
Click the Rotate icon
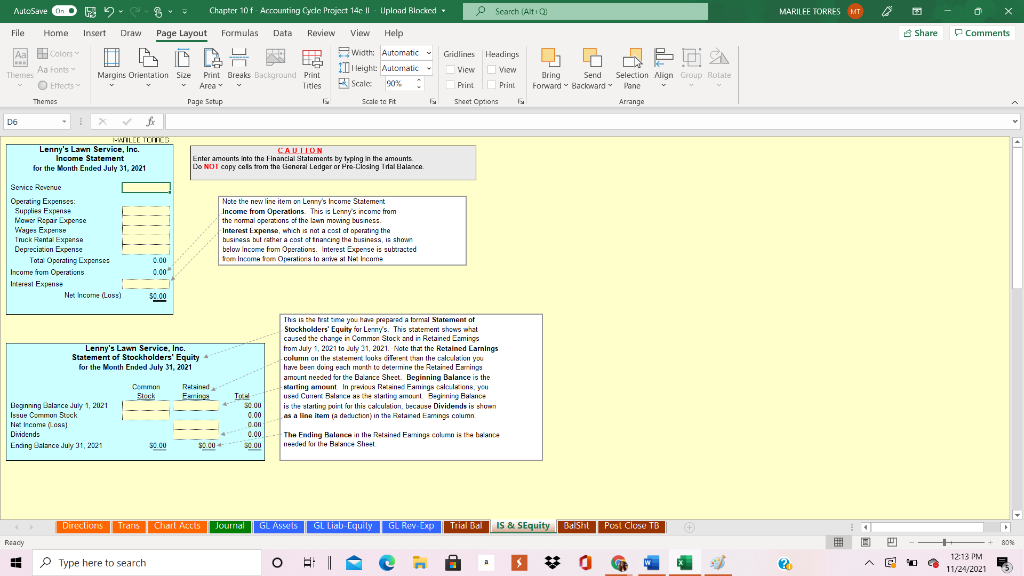pos(717,68)
